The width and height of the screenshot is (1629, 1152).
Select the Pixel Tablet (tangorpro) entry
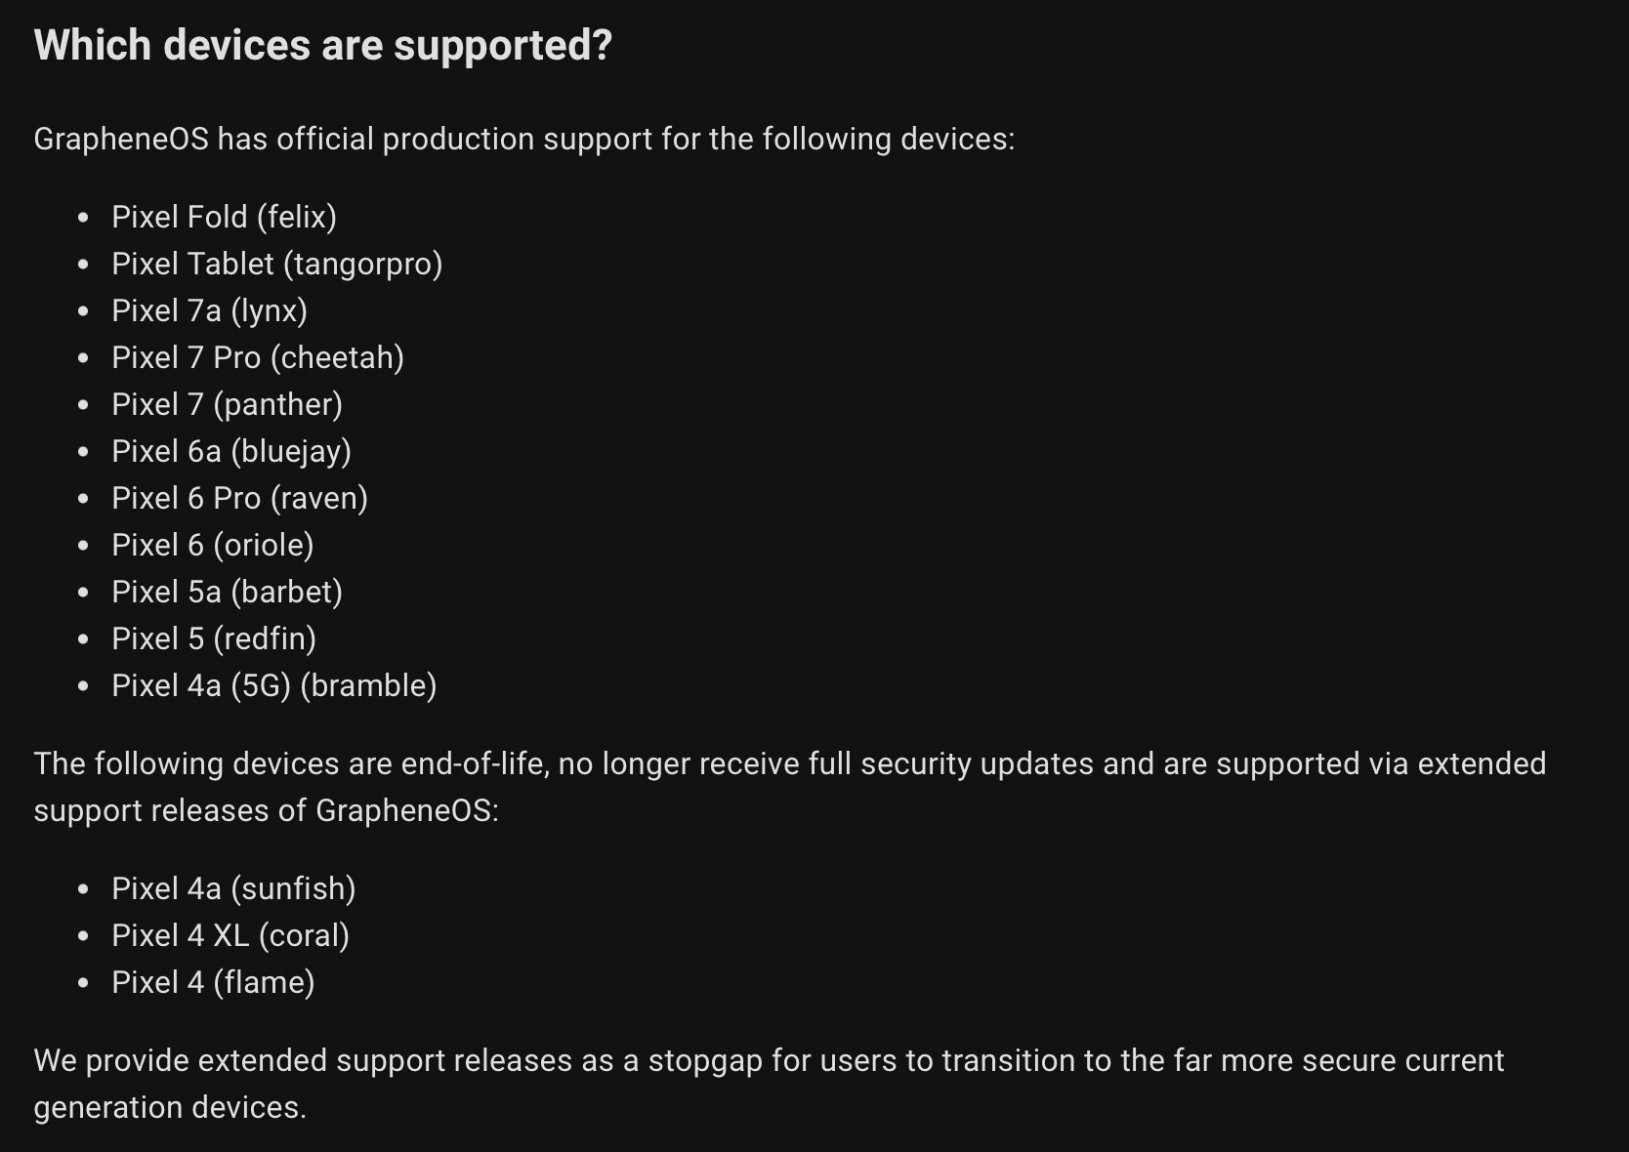click(277, 264)
